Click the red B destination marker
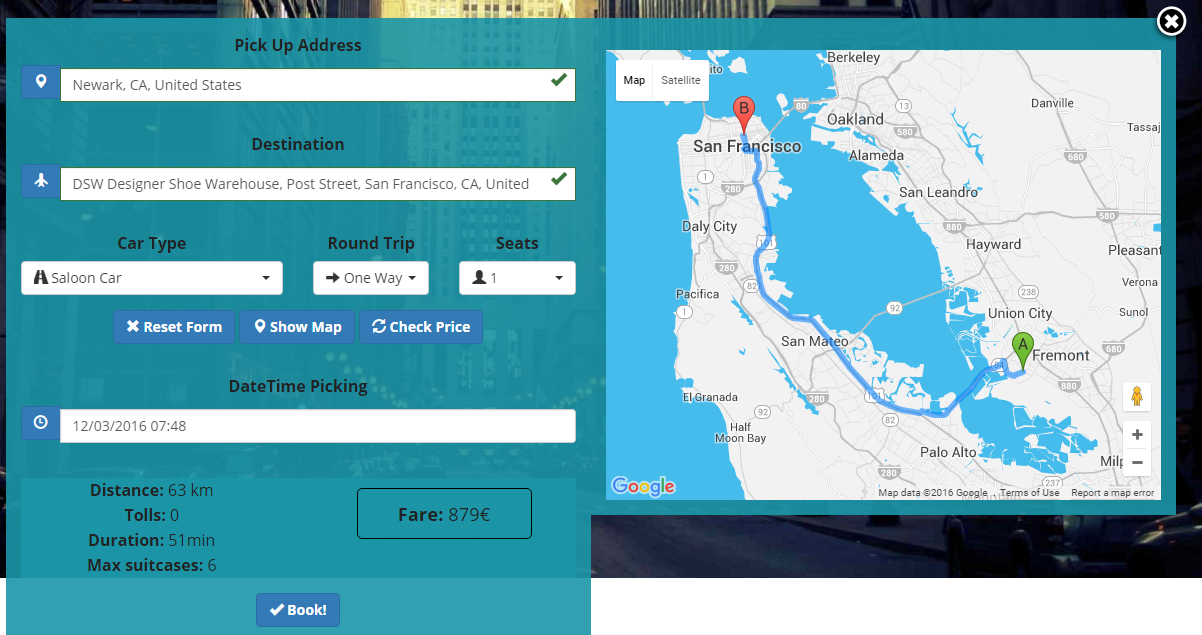This screenshot has height=635, width=1202. (743, 114)
